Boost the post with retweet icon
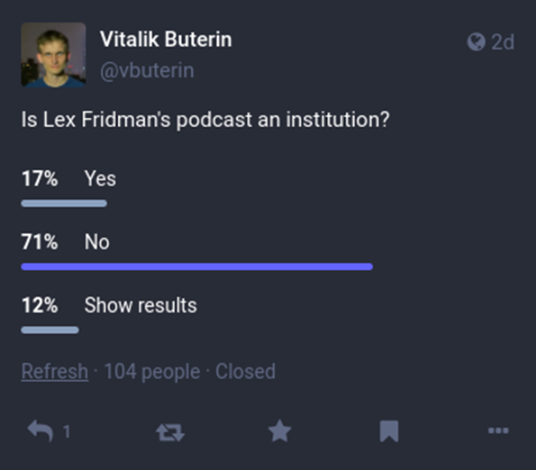The width and height of the screenshot is (536, 470). pos(170,432)
